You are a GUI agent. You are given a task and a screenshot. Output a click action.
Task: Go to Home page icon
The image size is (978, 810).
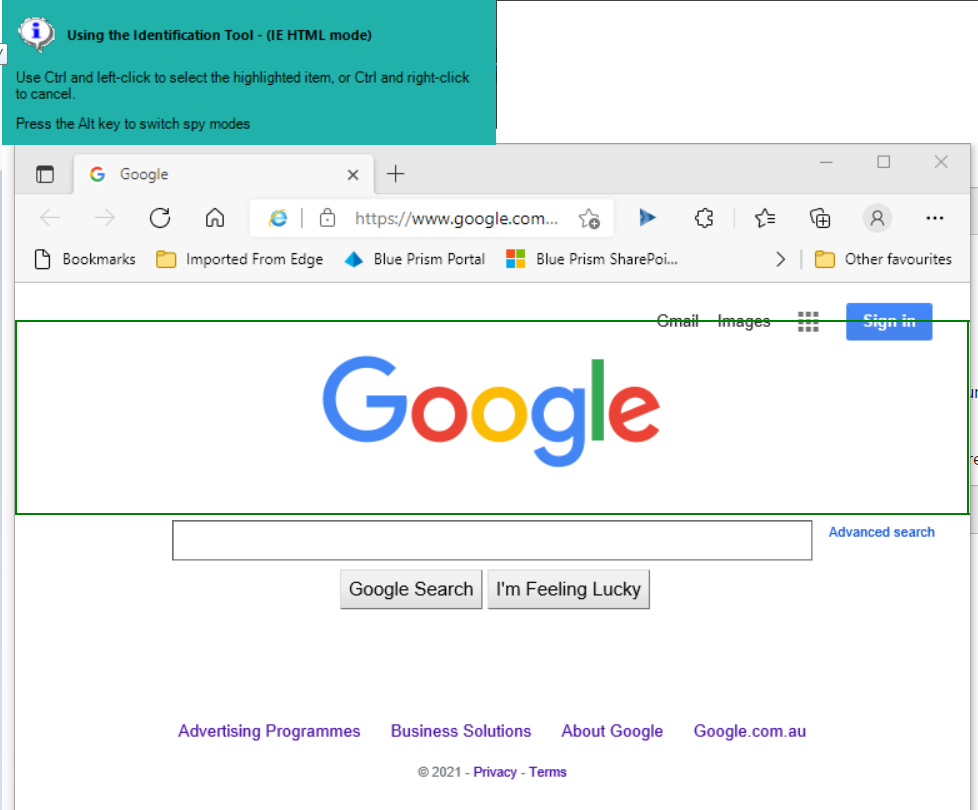pyautogui.click(x=215, y=218)
